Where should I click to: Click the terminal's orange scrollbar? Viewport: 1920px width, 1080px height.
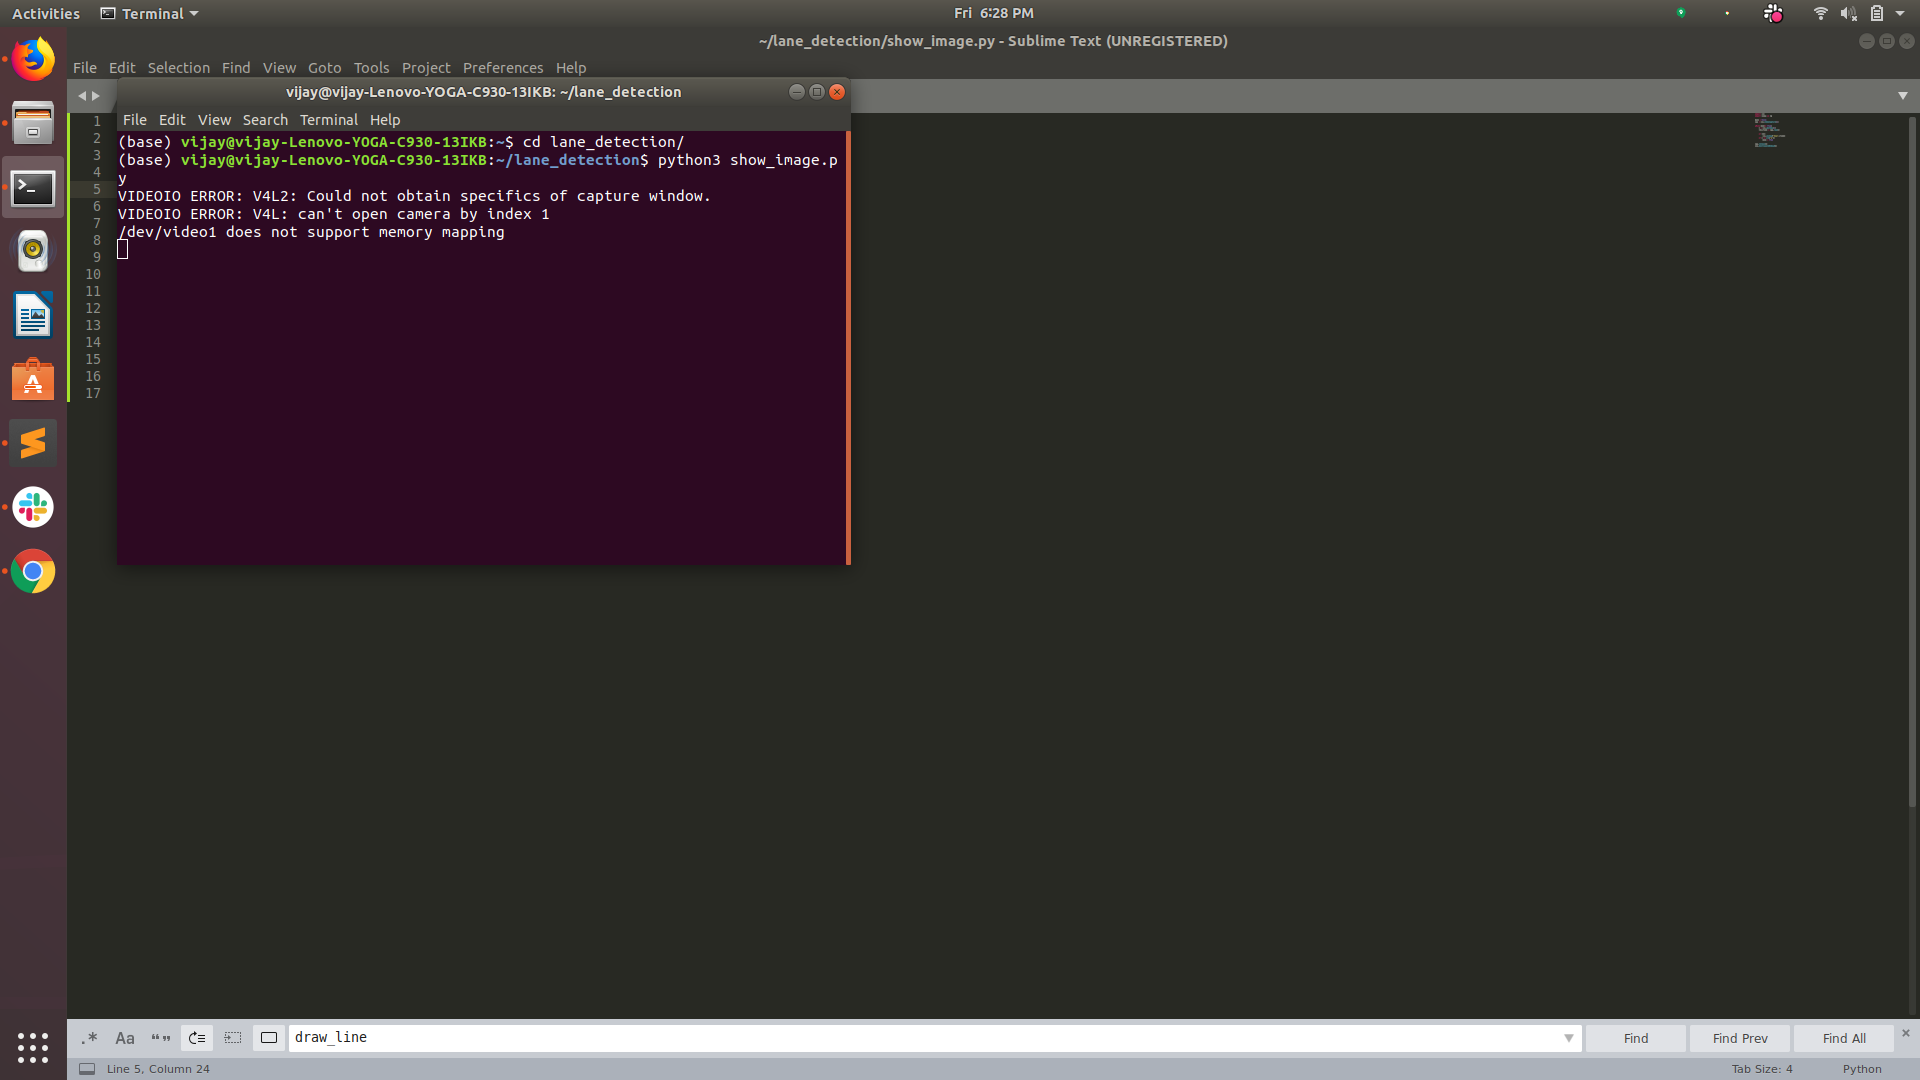point(848,348)
